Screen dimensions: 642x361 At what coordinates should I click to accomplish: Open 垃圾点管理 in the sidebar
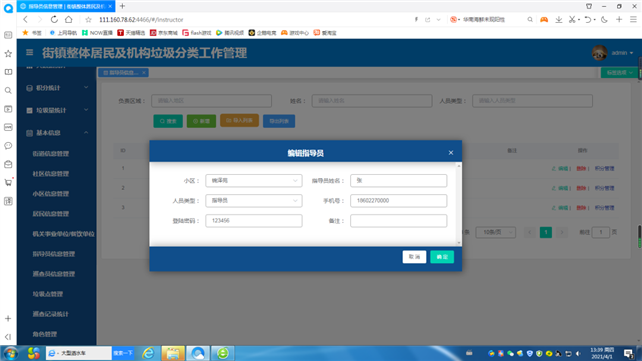pyautogui.click(x=47, y=294)
